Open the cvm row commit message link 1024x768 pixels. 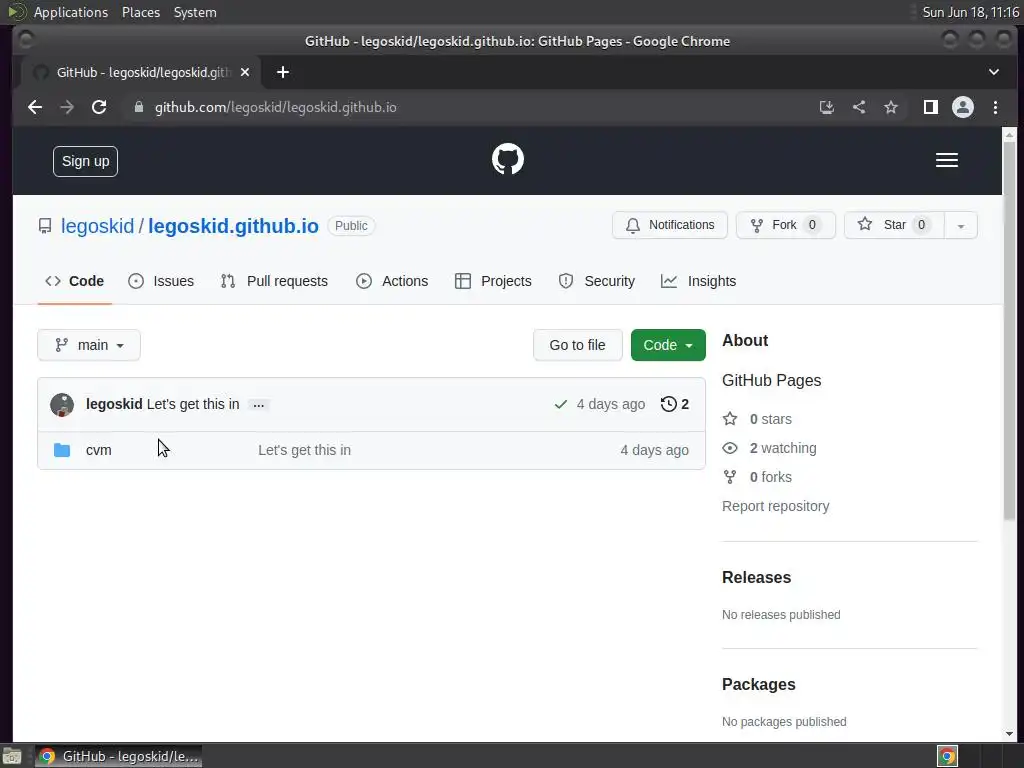pyautogui.click(x=304, y=450)
